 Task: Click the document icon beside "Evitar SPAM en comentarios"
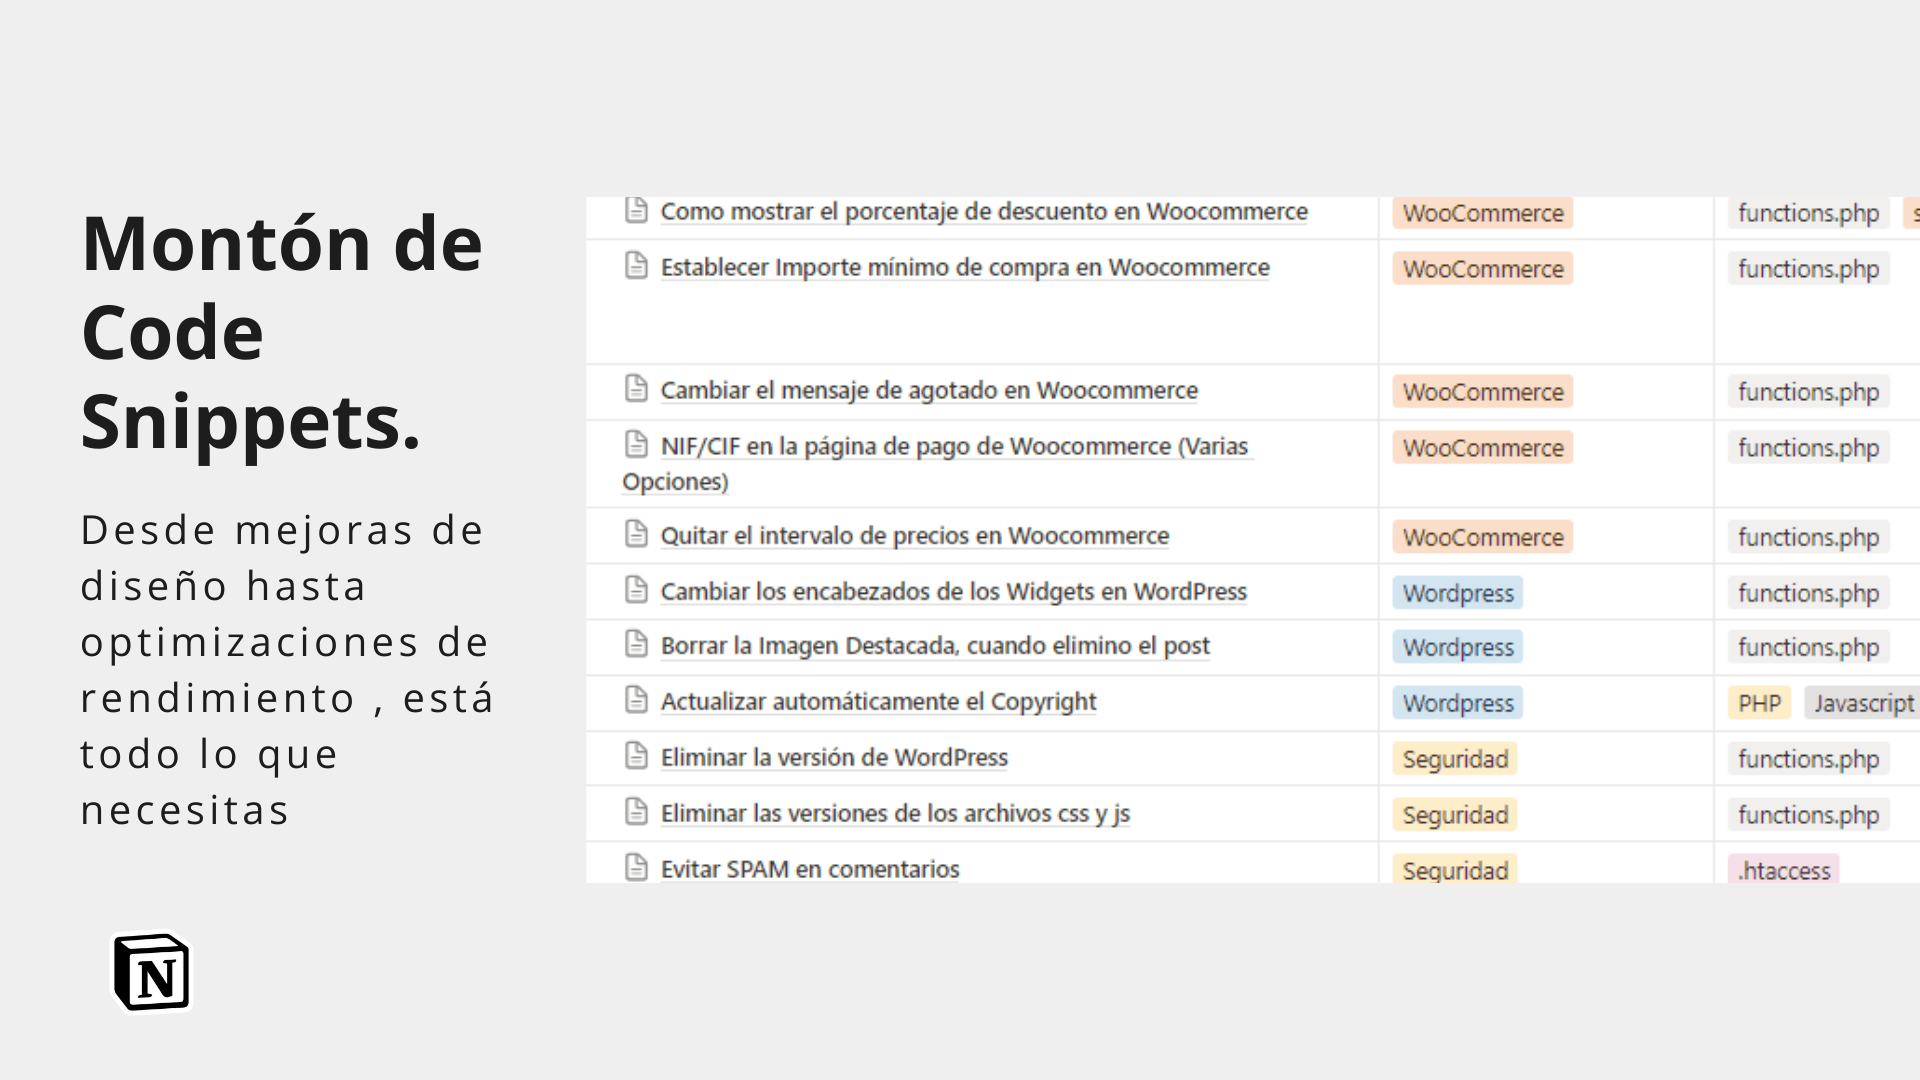(x=637, y=867)
